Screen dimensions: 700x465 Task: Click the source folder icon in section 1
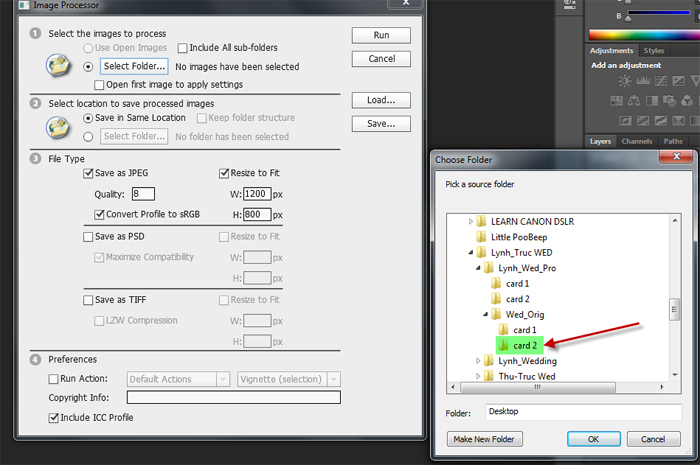coord(58,66)
